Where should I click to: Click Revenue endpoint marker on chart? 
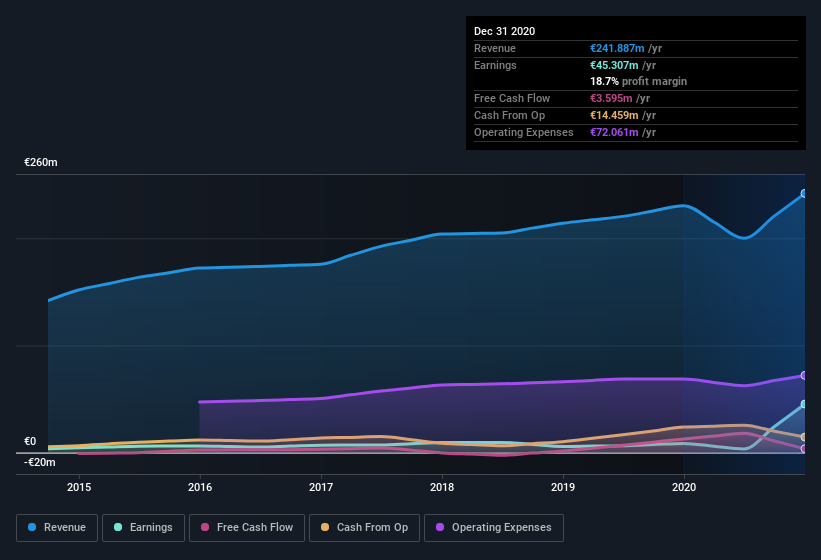(x=804, y=194)
